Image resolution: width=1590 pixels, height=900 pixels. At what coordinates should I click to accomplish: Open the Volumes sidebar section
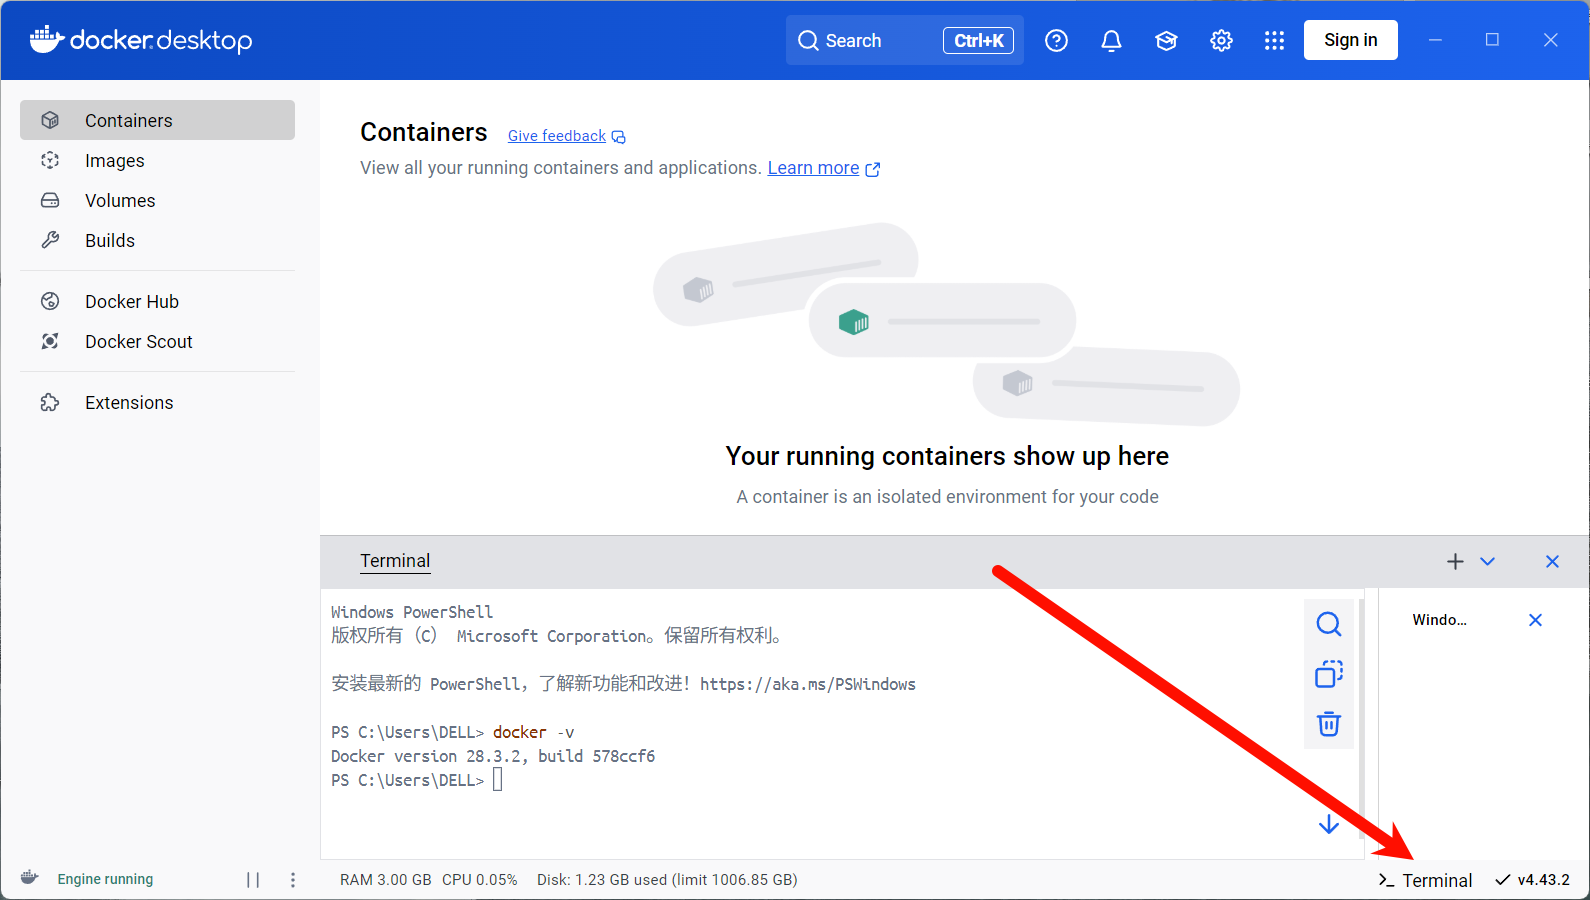coord(157,200)
